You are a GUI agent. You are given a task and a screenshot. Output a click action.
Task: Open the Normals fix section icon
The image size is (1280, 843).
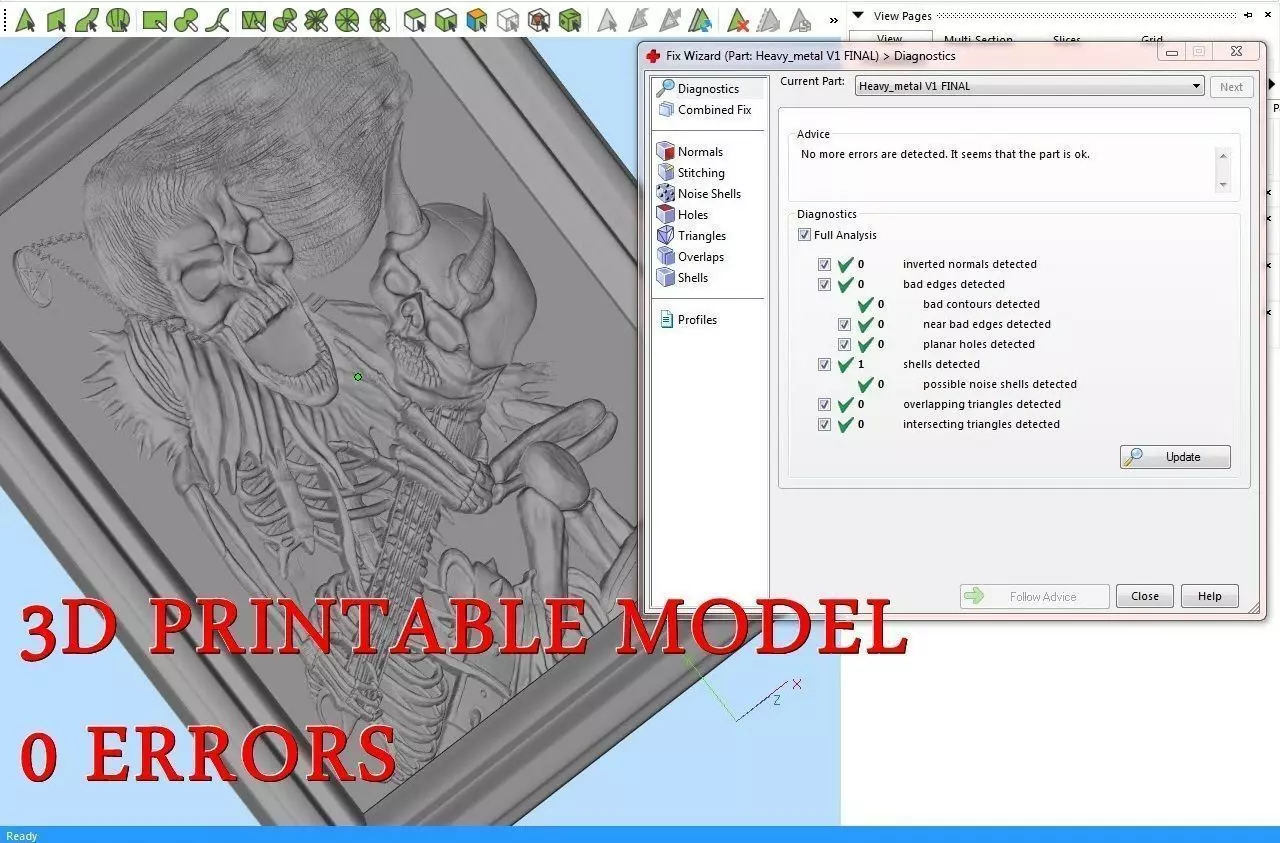click(666, 151)
